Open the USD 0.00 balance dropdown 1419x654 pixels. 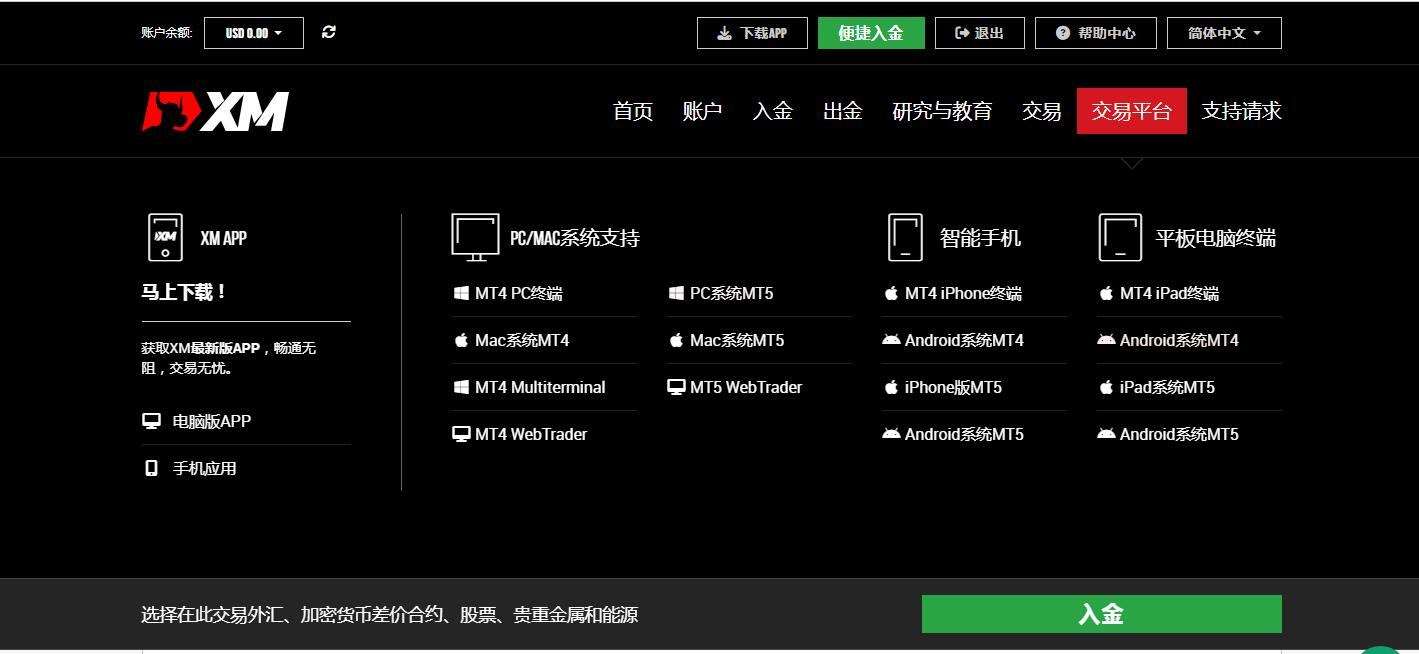tap(254, 33)
